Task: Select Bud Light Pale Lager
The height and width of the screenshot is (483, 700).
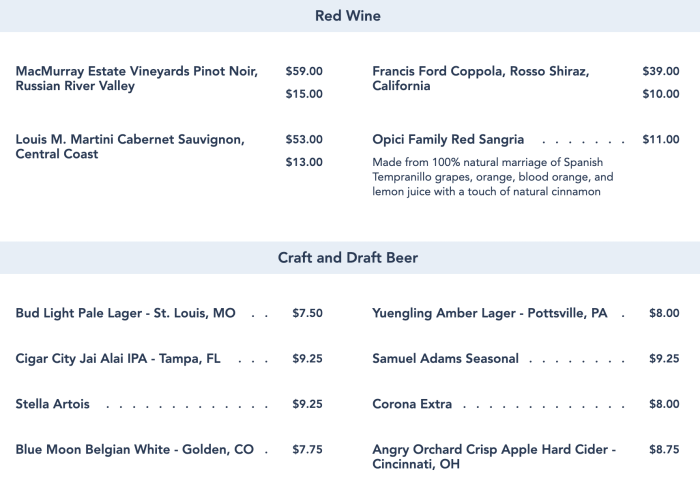Action: [126, 313]
